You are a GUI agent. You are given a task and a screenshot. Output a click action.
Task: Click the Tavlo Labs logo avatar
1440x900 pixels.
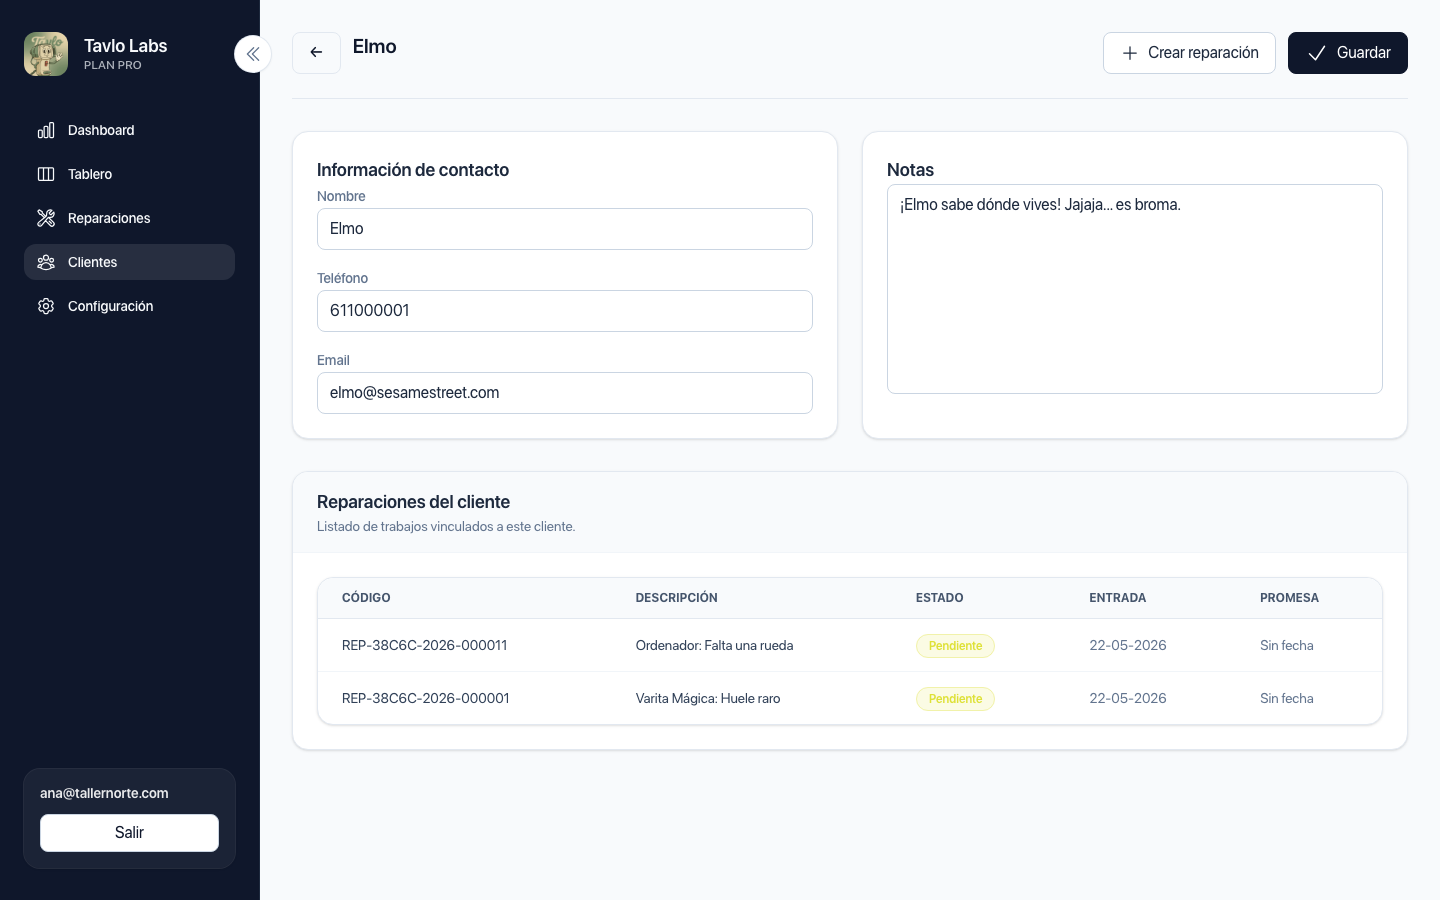[46, 54]
